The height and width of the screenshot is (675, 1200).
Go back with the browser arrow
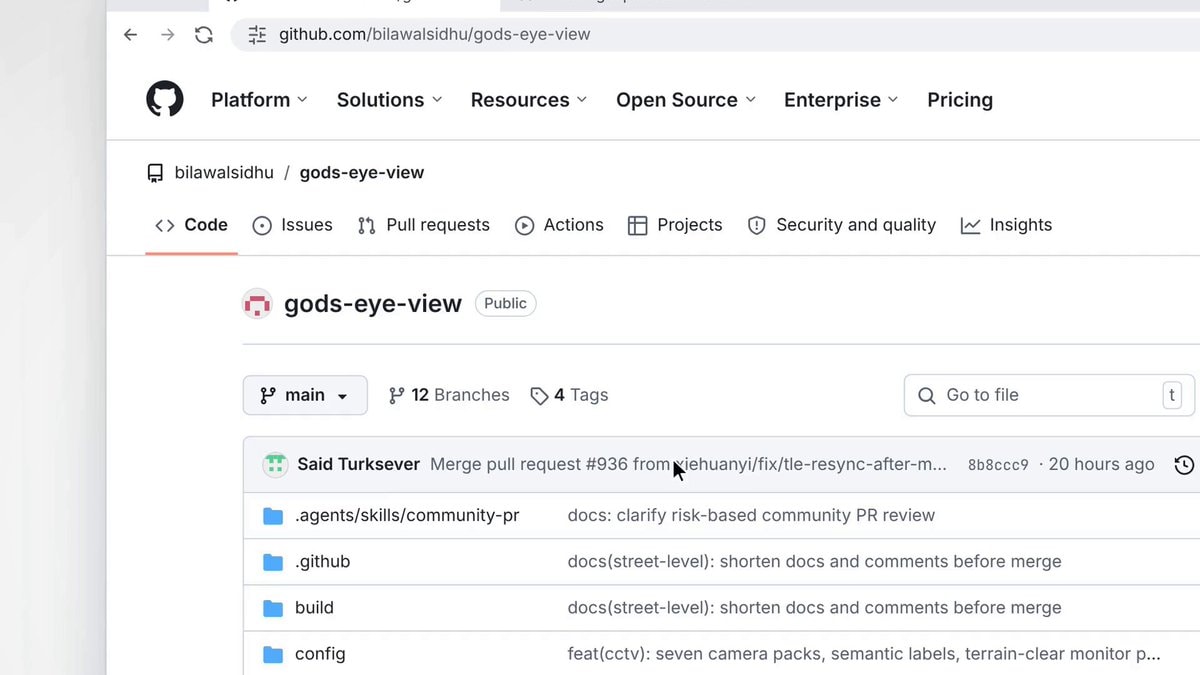coord(130,35)
